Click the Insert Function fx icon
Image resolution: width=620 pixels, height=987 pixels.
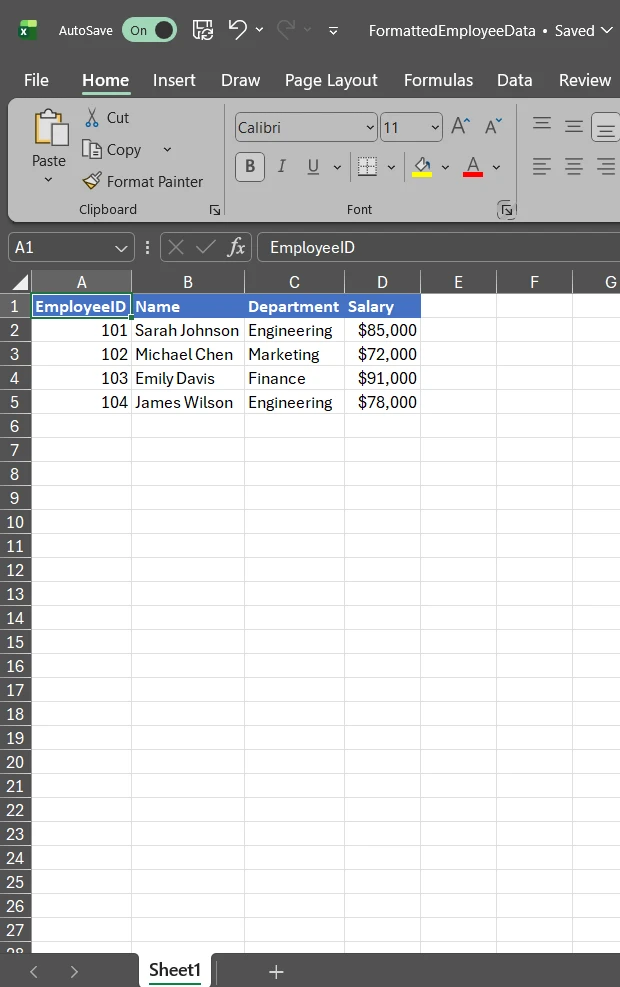236,247
